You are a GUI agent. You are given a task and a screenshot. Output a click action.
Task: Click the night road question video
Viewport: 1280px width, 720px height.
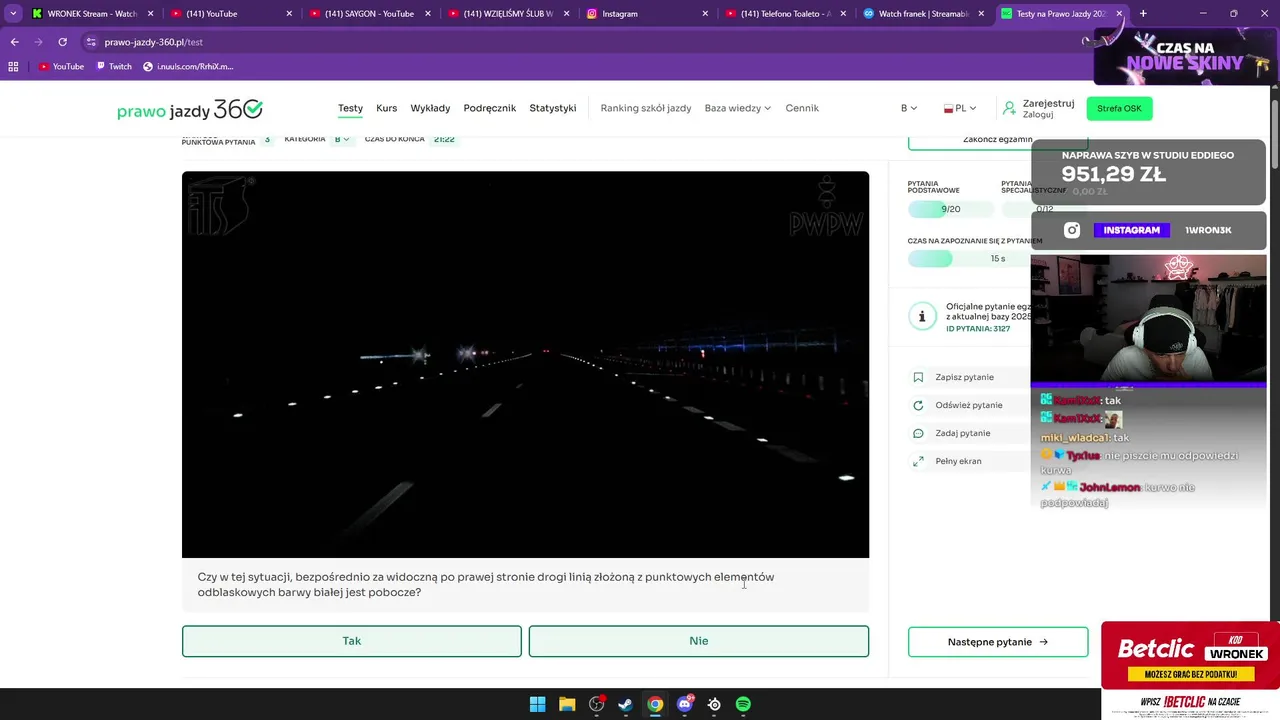[525, 364]
